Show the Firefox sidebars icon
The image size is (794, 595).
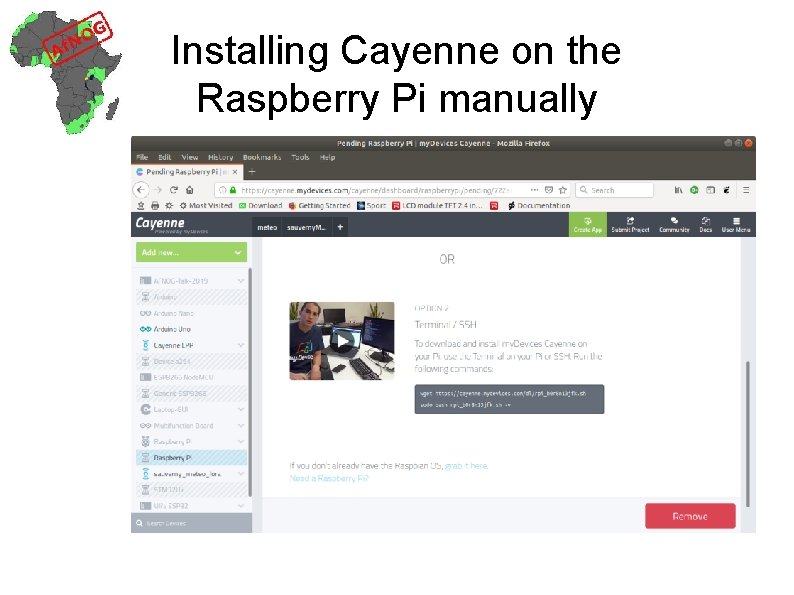click(710, 190)
